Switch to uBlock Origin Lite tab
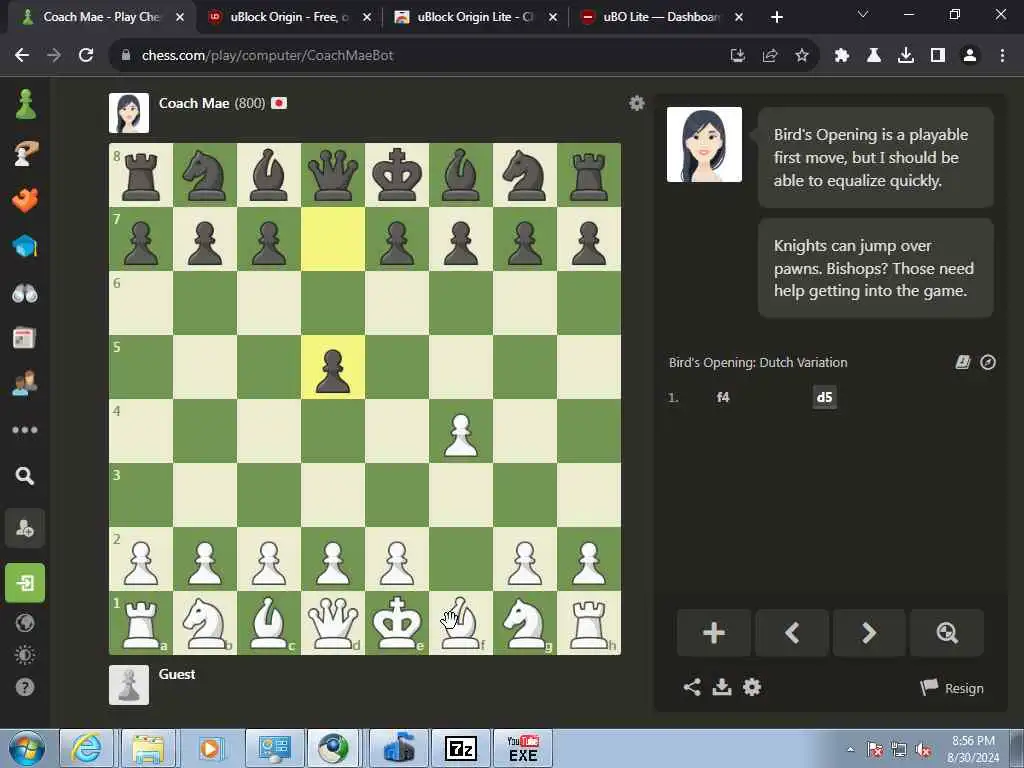1024x768 pixels. pos(475,17)
